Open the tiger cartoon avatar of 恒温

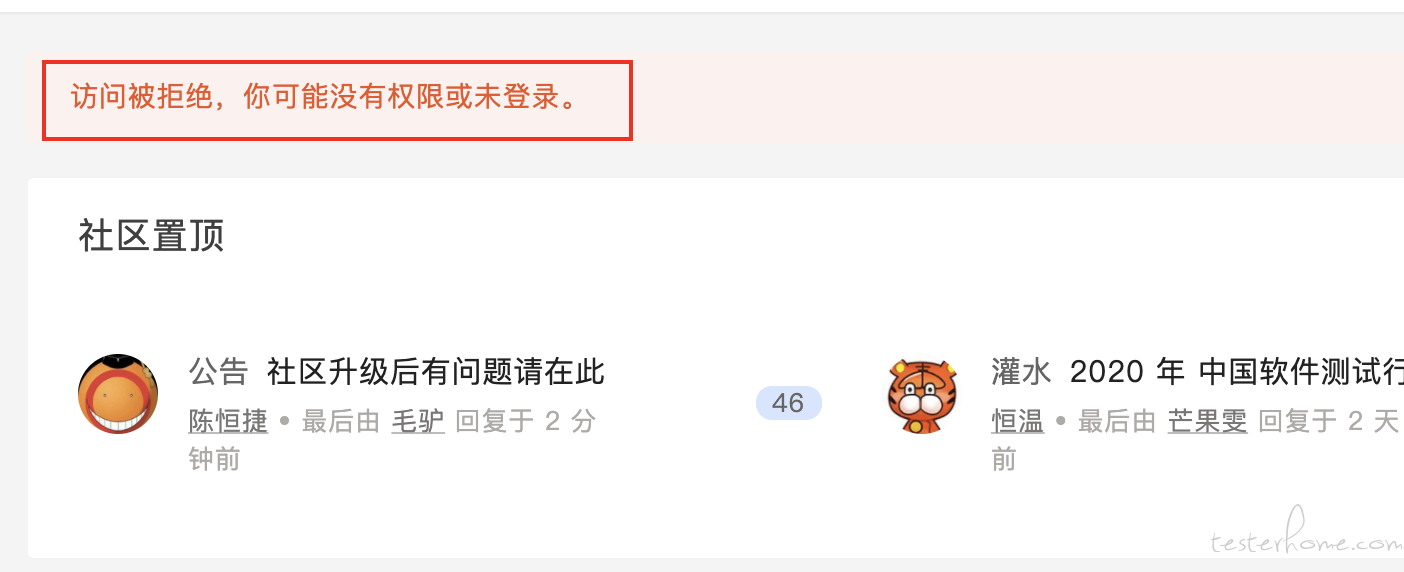[x=922, y=396]
